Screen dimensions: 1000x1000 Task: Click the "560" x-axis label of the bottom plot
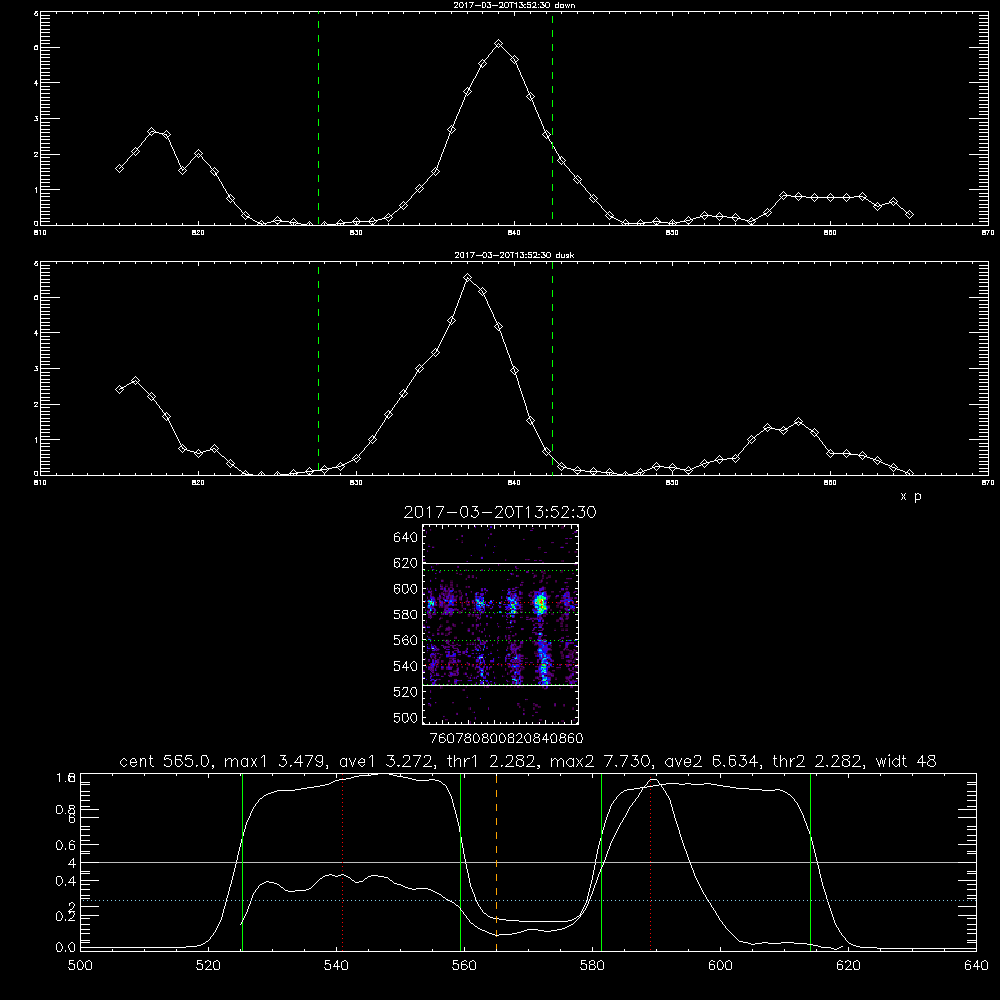pos(464,966)
